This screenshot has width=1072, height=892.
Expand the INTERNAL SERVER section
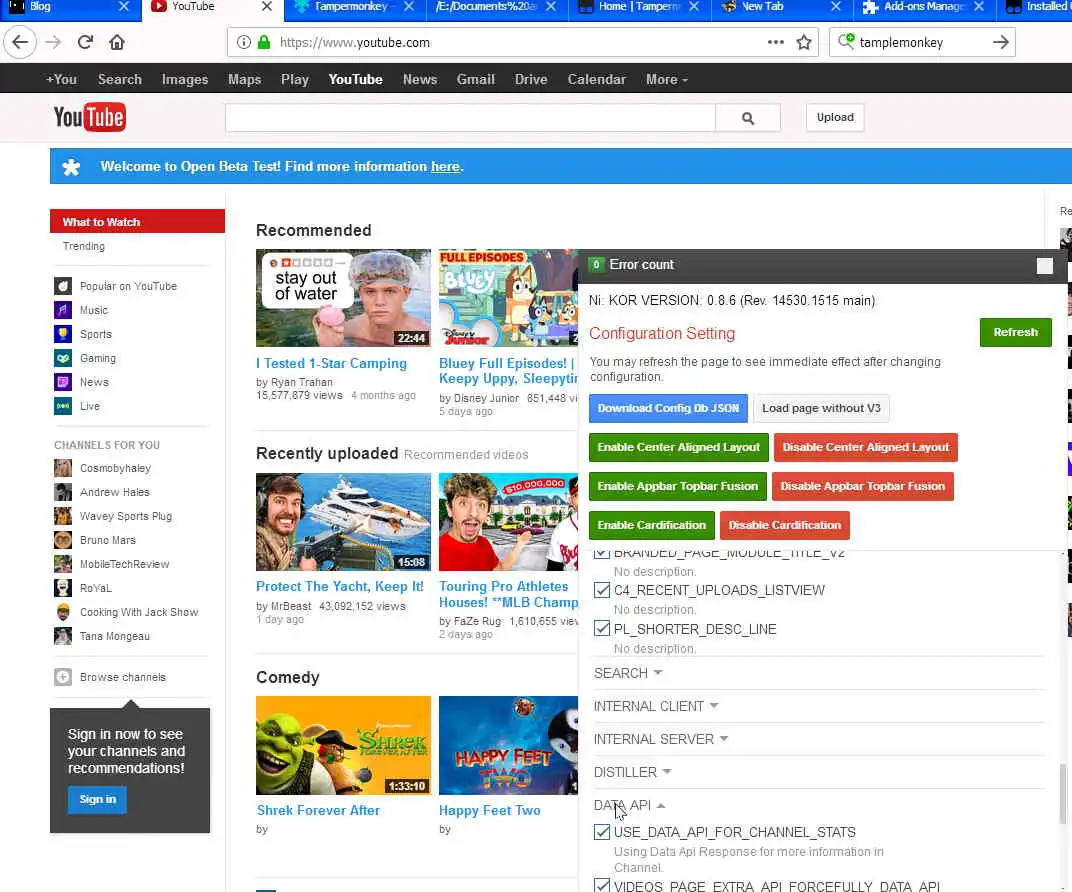(660, 739)
